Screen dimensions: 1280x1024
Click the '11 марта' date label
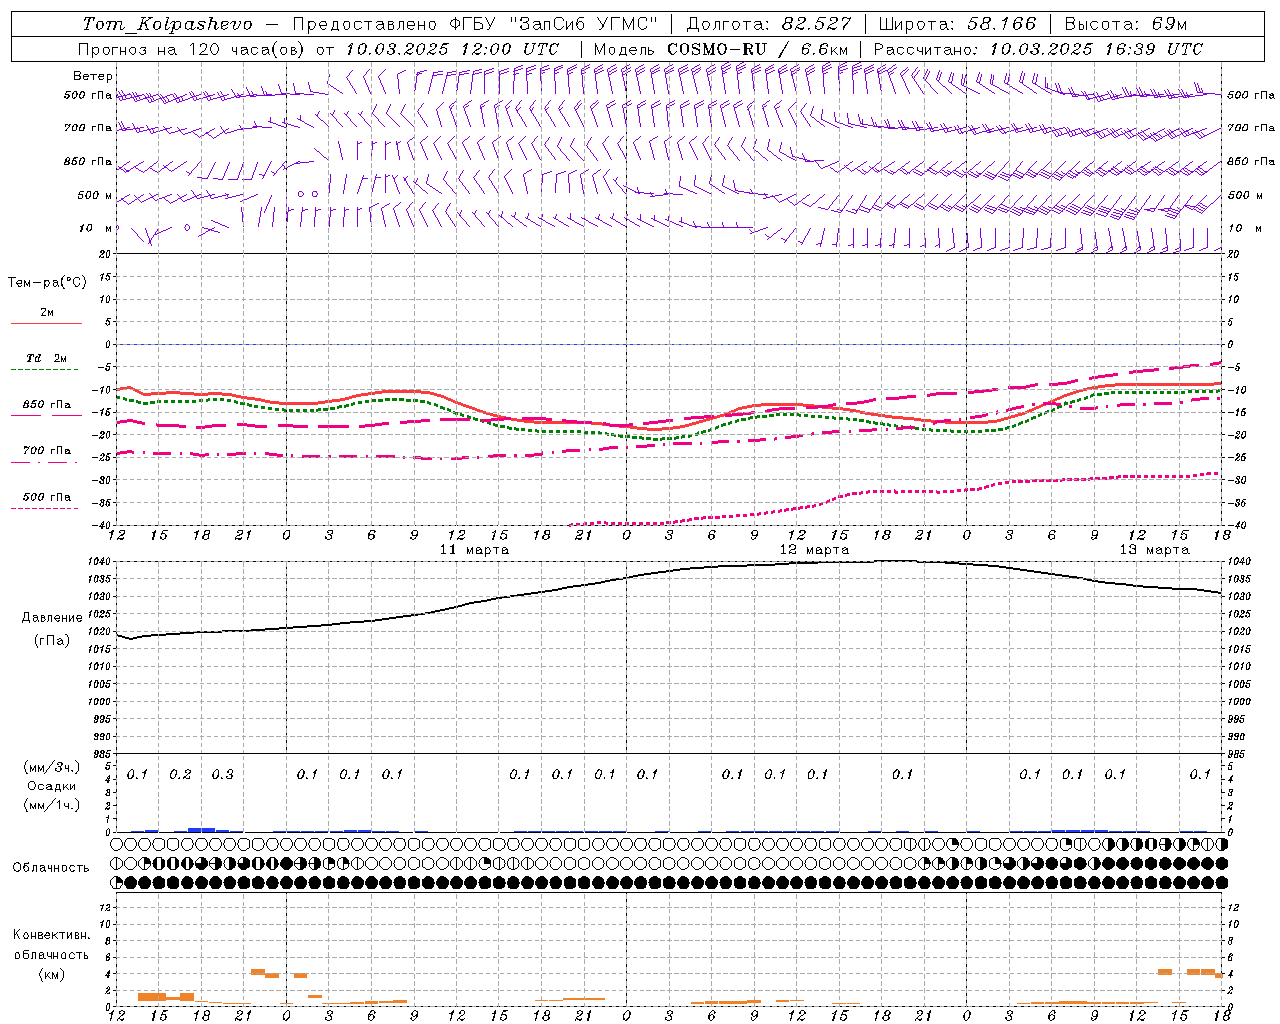[474, 550]
